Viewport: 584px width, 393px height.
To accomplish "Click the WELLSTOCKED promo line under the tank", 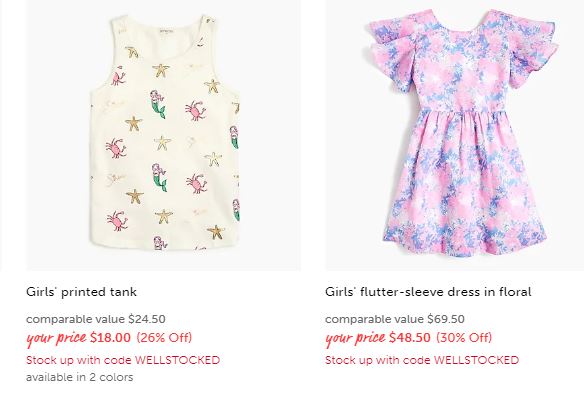I will coord(123,360).
